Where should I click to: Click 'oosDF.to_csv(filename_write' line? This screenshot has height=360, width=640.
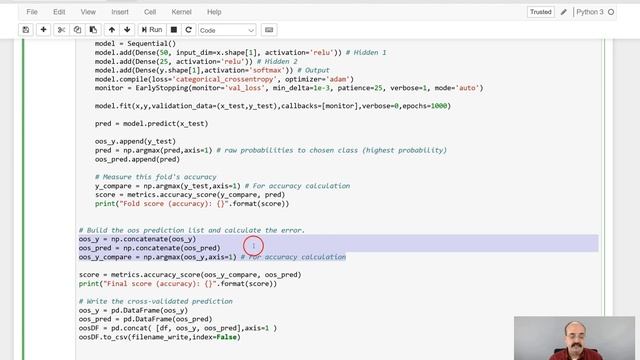click(x=160, y=337)
